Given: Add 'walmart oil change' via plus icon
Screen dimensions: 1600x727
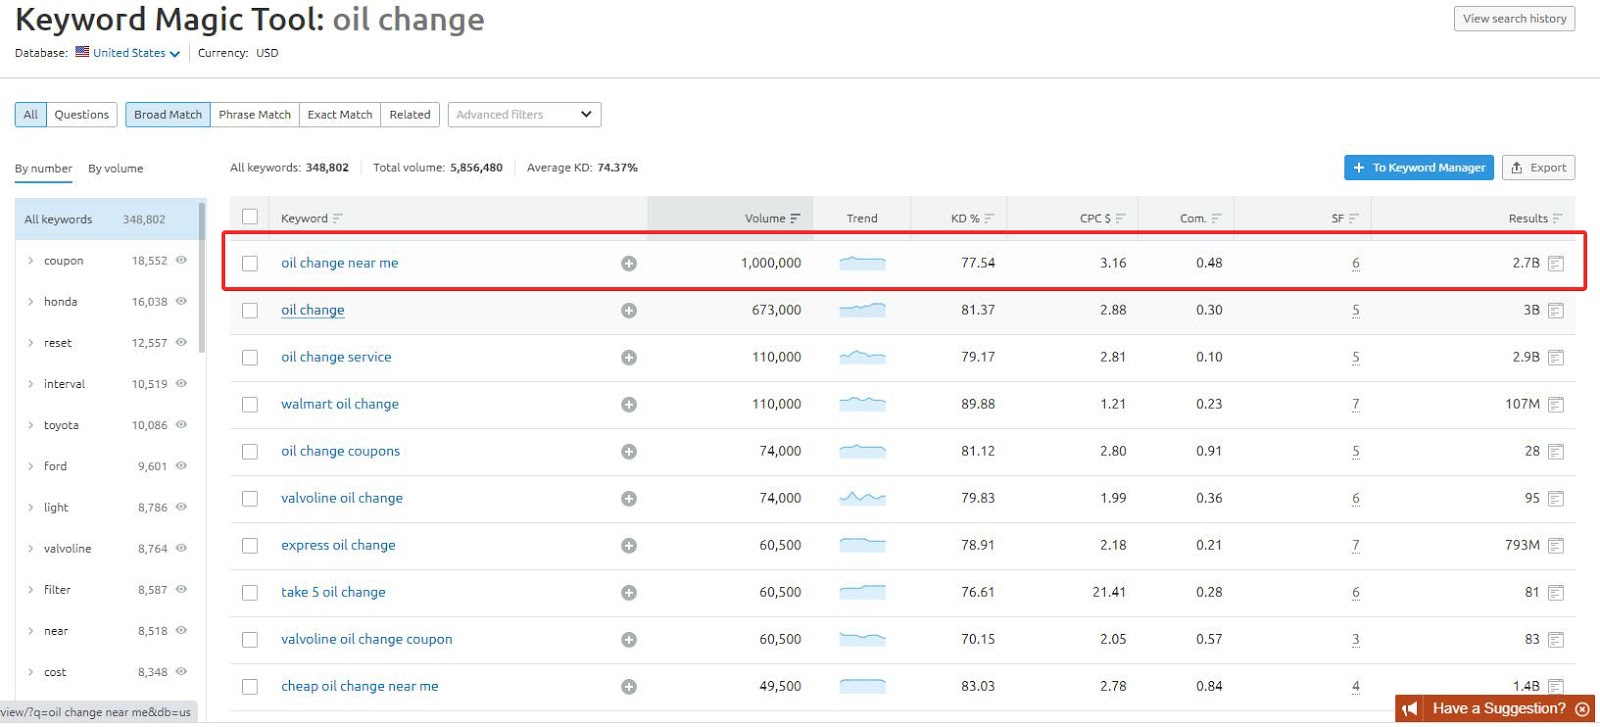Looking at the screenshot, I should pos(629,405).
